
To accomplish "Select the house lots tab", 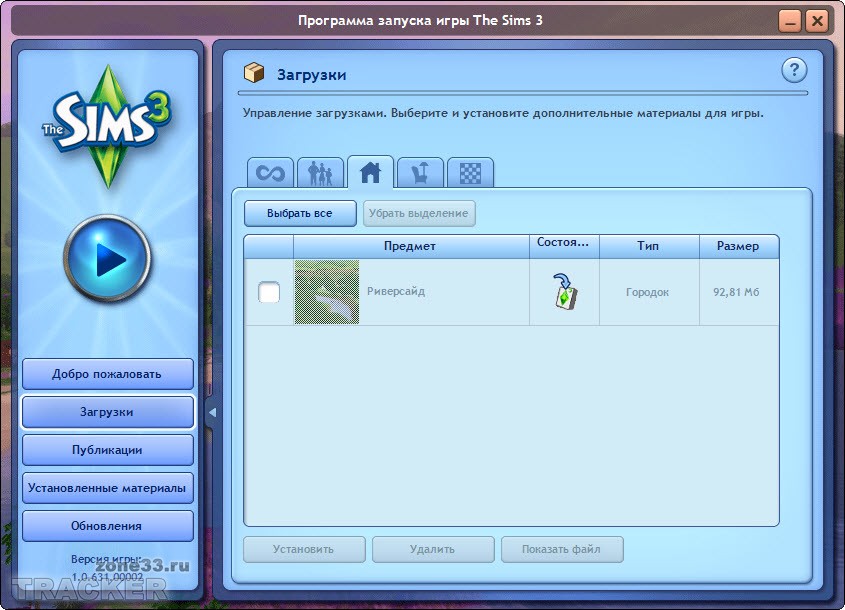I will tap(370, 172).
